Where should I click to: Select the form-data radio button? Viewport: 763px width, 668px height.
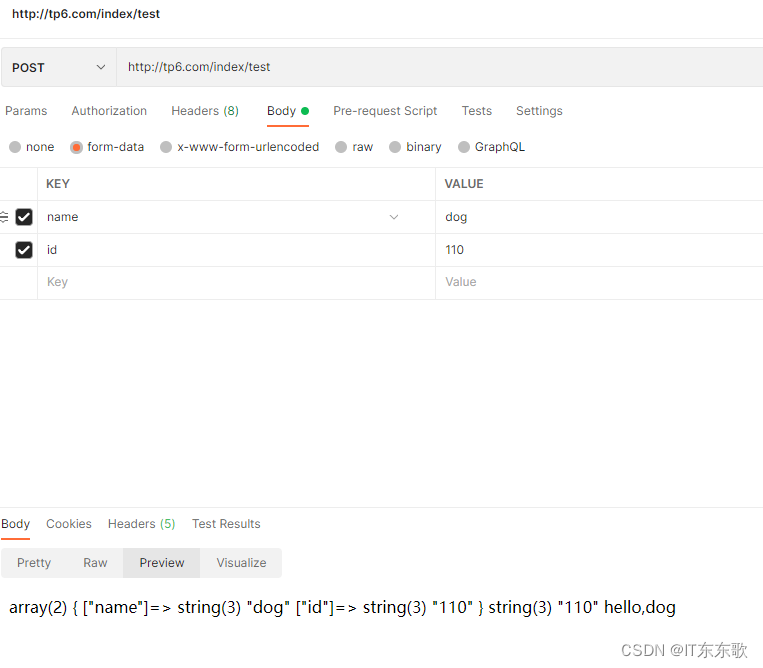(x=76, y=147)
